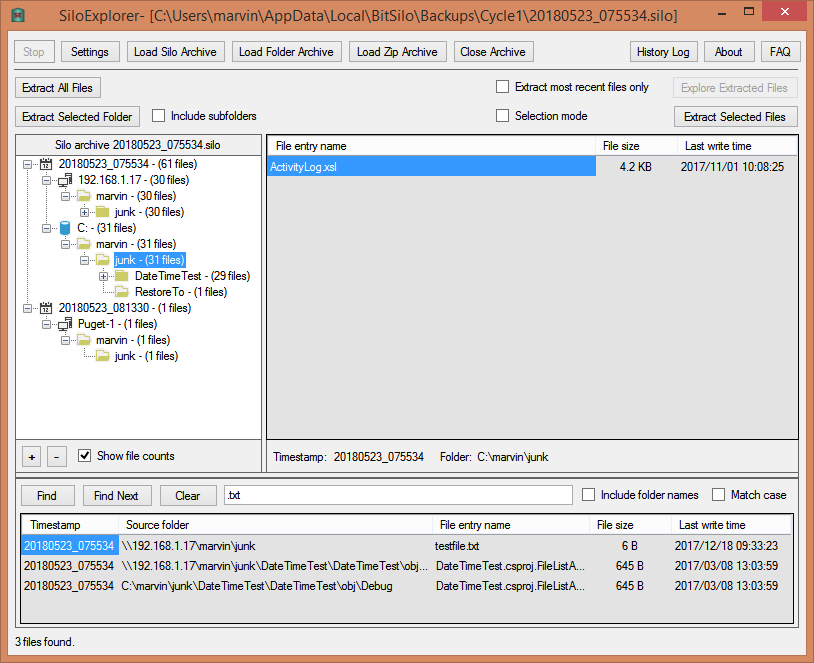The height and width of the screenshot is (663, 814).
Task: Click Load Zip Archive
Action: [398, 52]
